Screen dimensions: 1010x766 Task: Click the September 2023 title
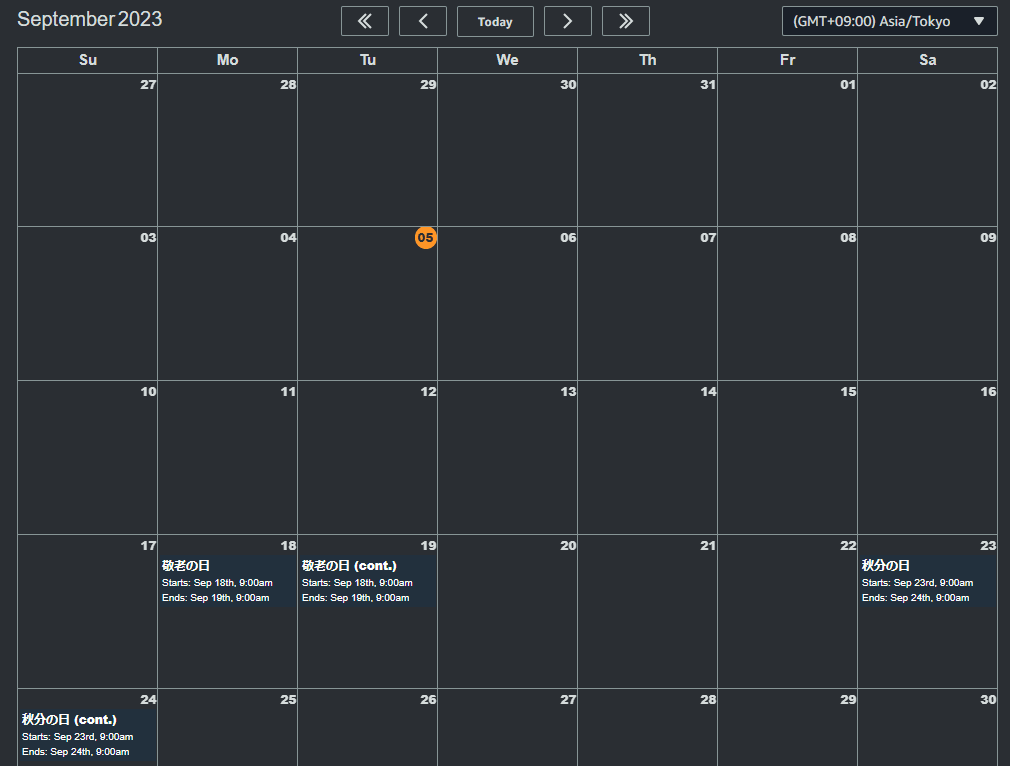click(90, 19)
